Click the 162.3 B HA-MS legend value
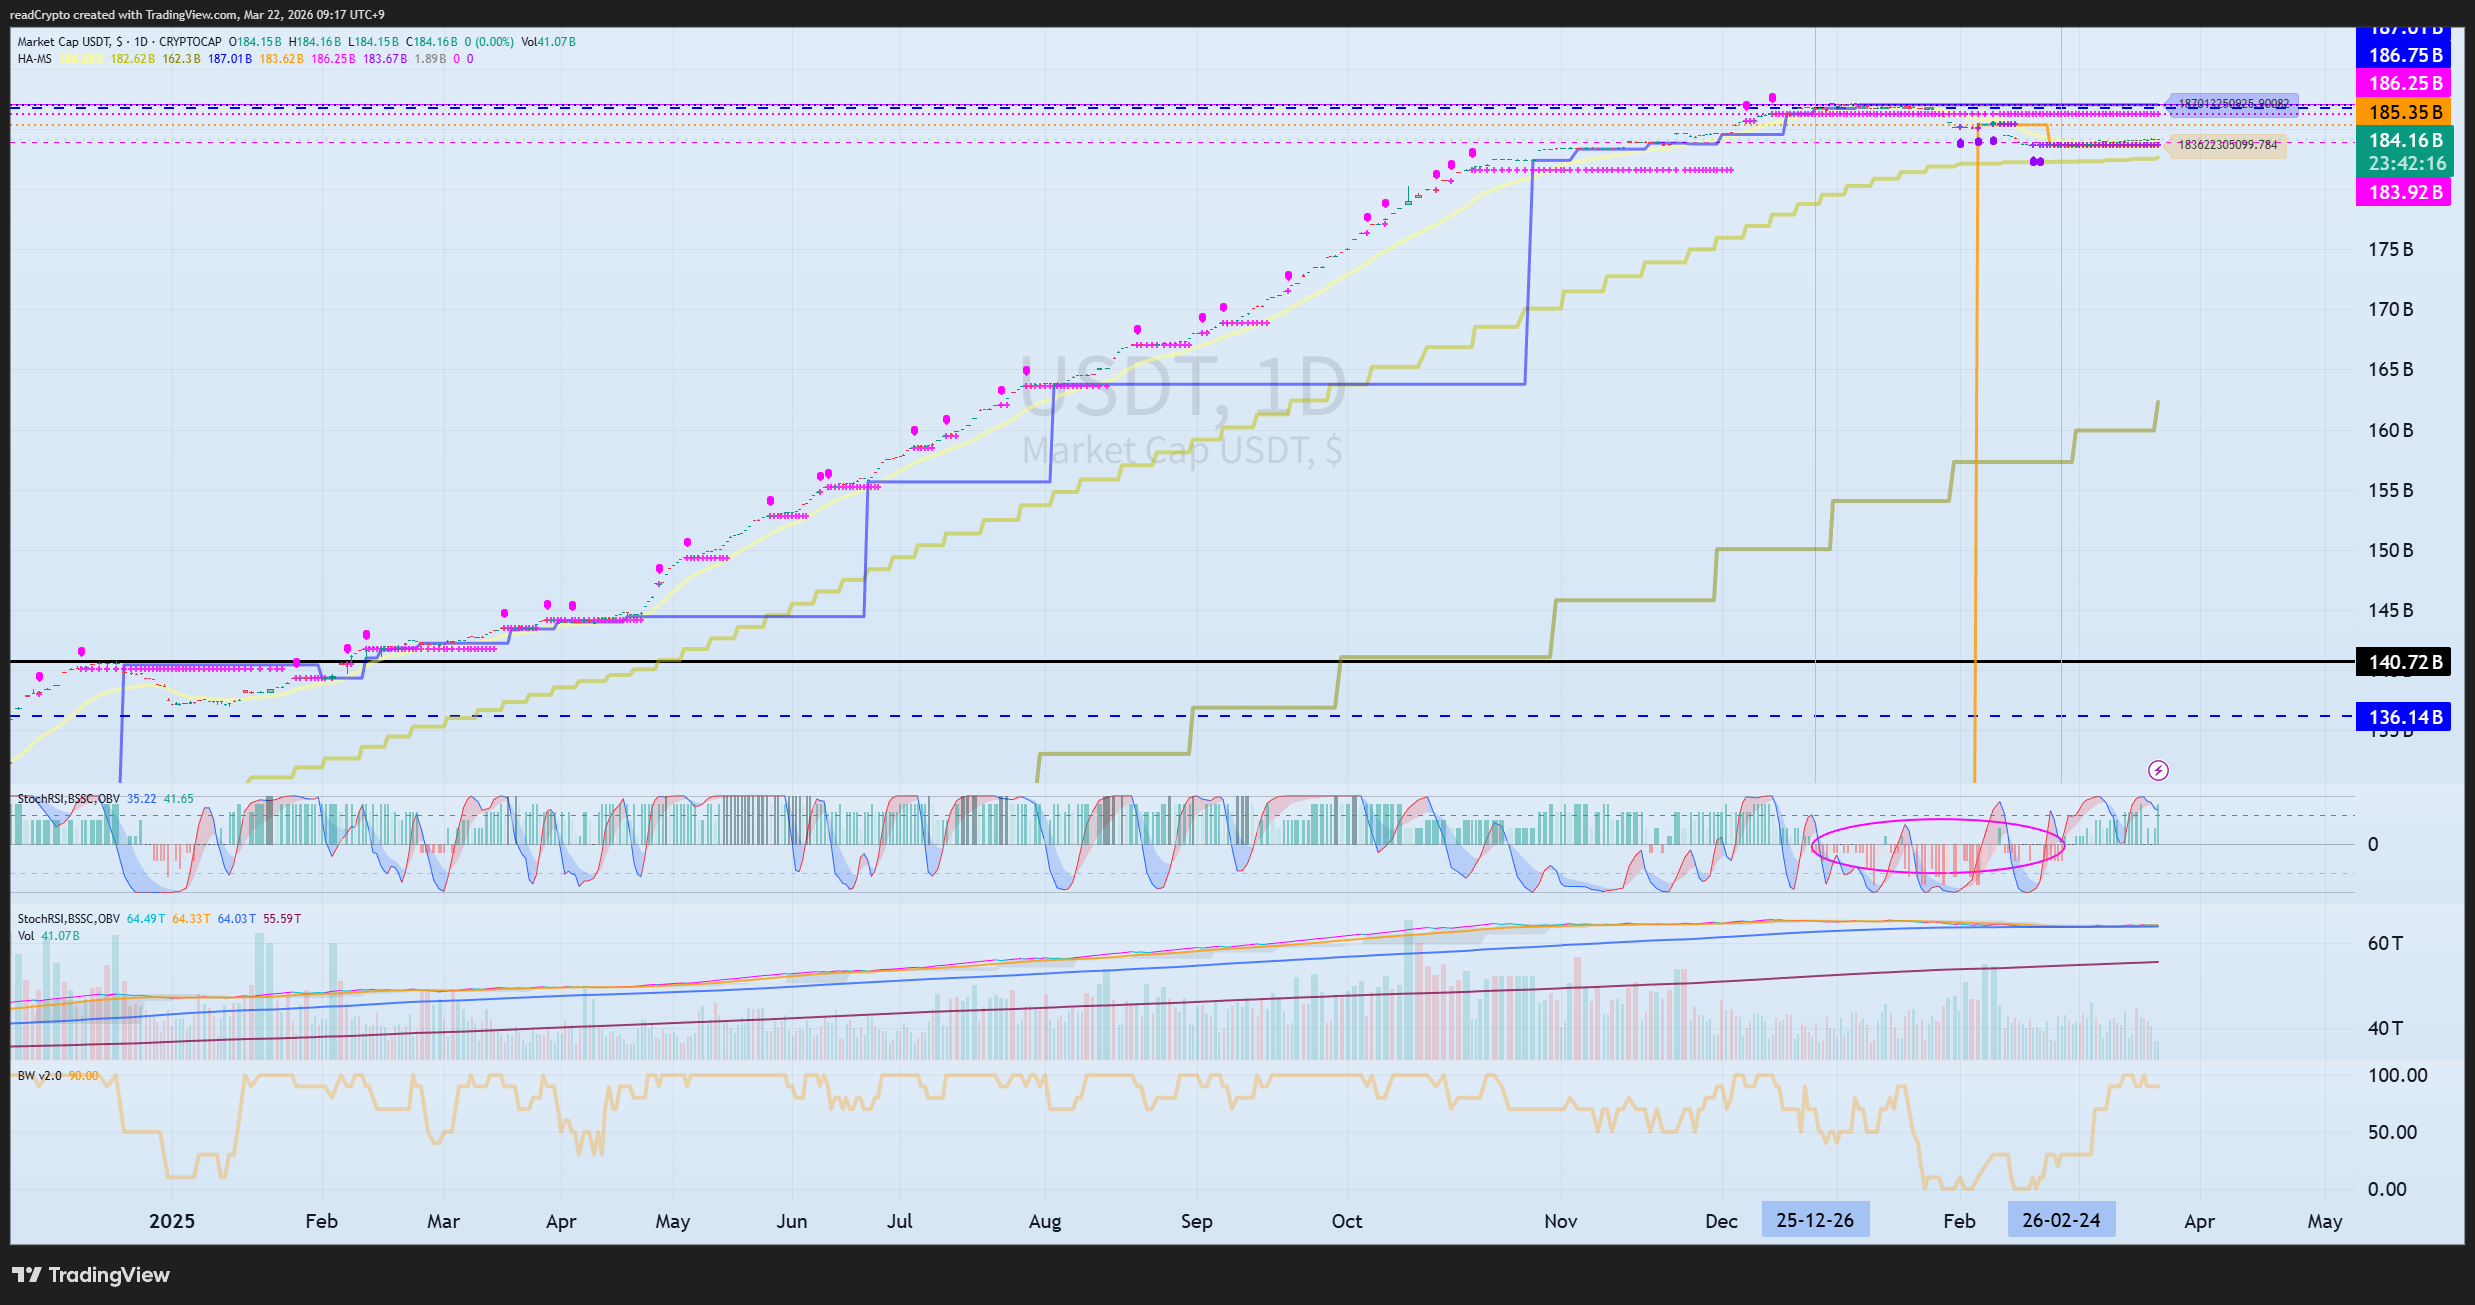This screenshot has height=1305, width=2475. (181, 59)
